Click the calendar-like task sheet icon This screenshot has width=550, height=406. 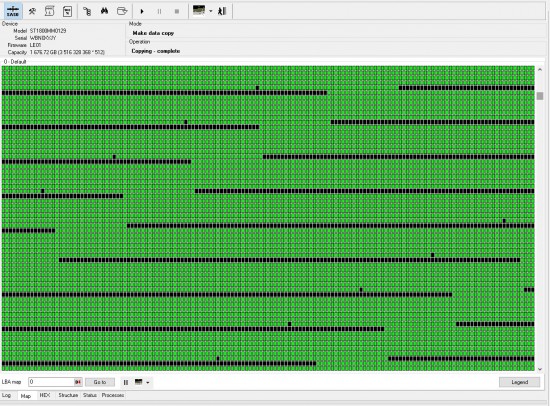(x=49, y=11)
